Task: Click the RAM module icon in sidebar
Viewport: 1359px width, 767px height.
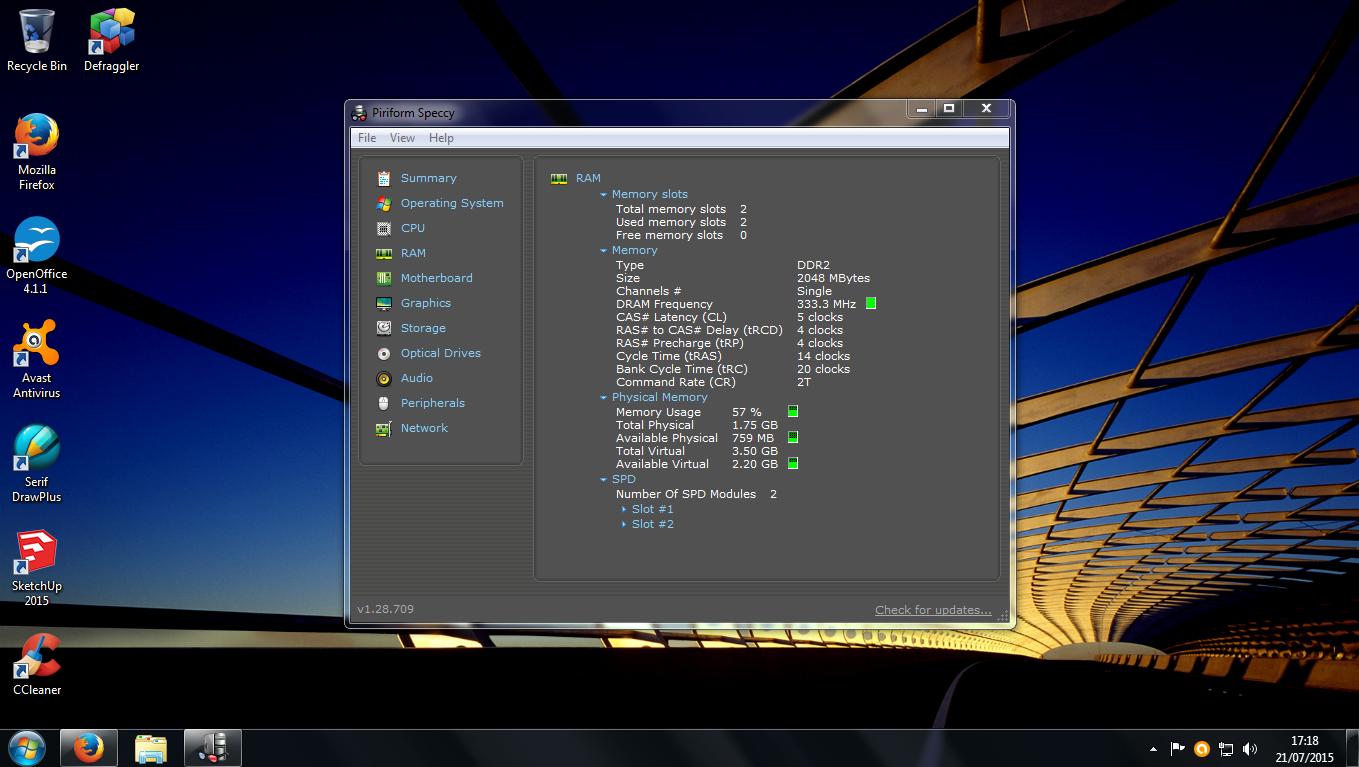Action: pos(384,253)
